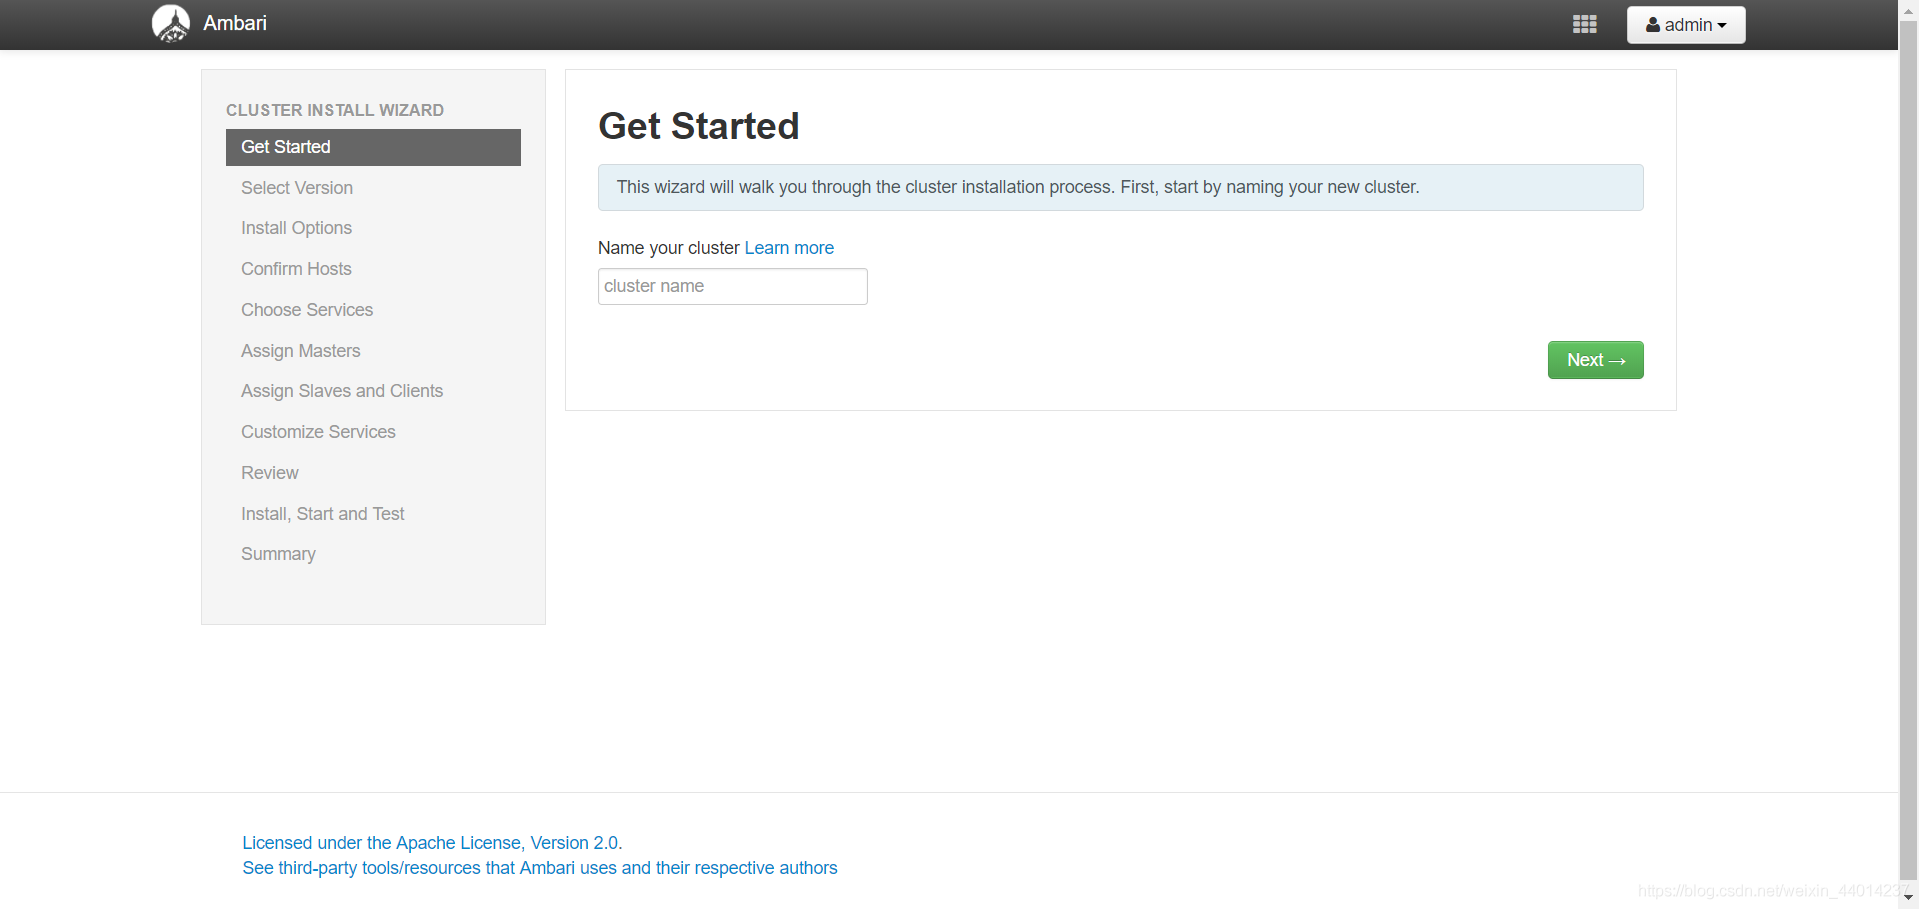Open Assign Slaves and Clients step

342,391
